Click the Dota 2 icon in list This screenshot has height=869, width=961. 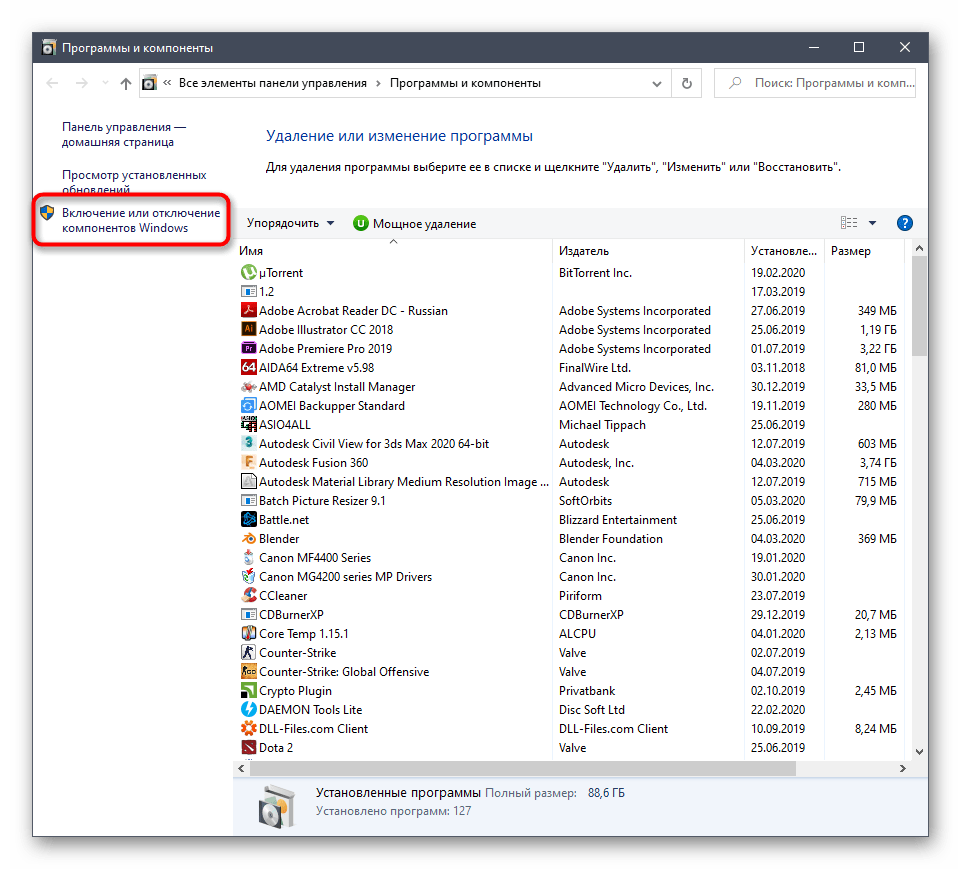click(x=249, y=747)
